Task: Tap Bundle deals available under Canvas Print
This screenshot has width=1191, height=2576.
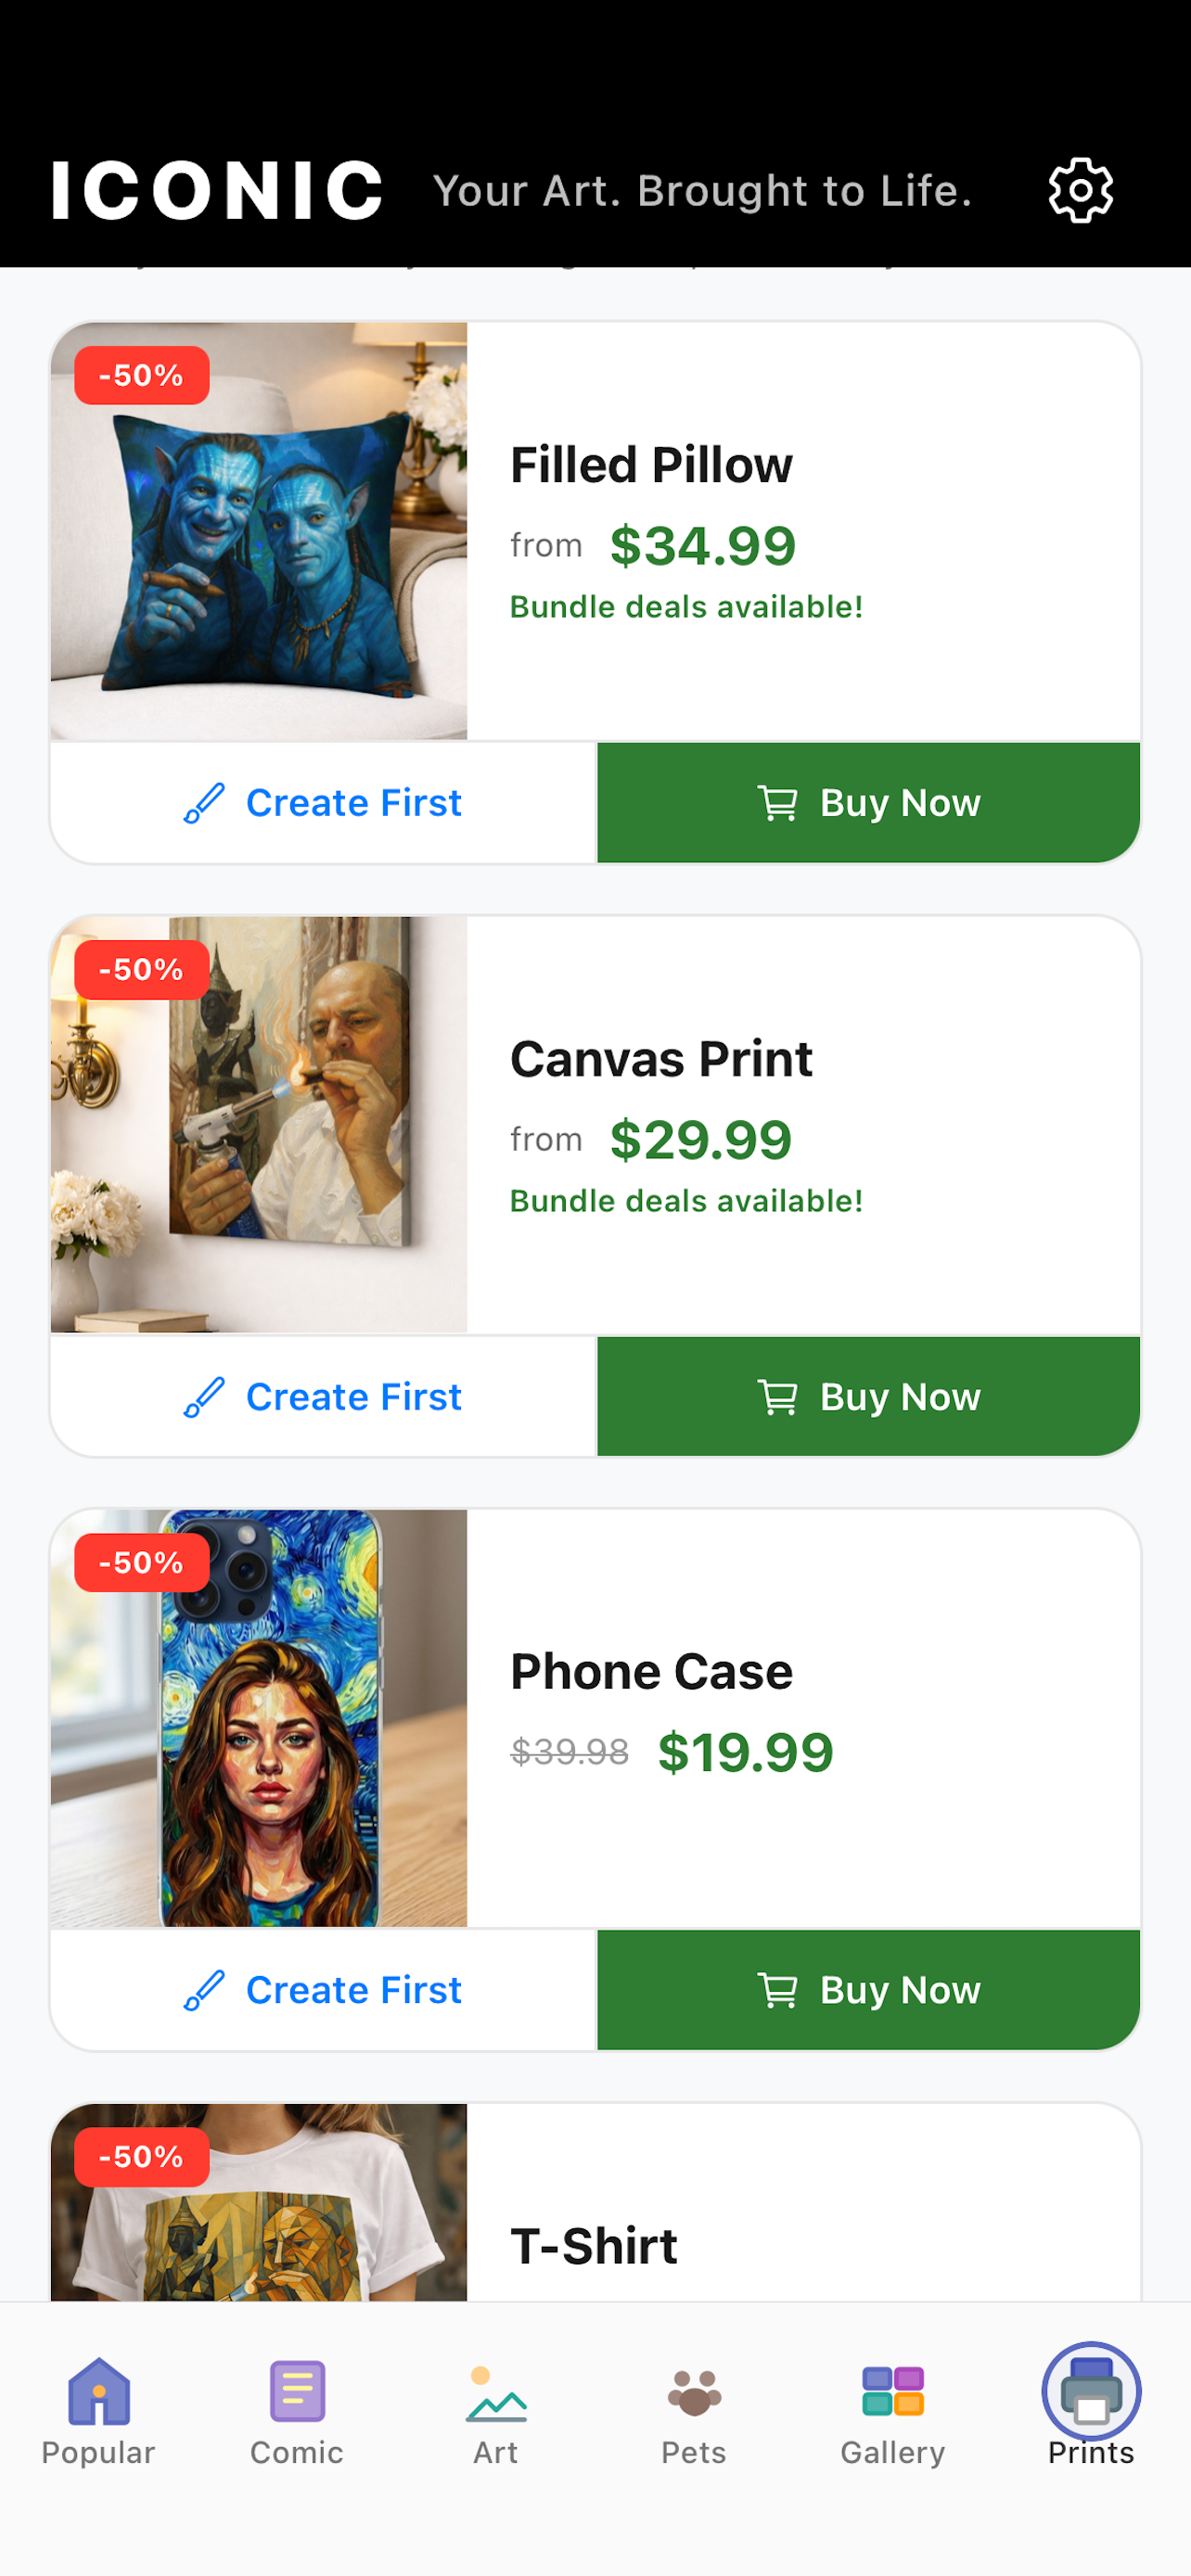Action: coord(686,1201)
